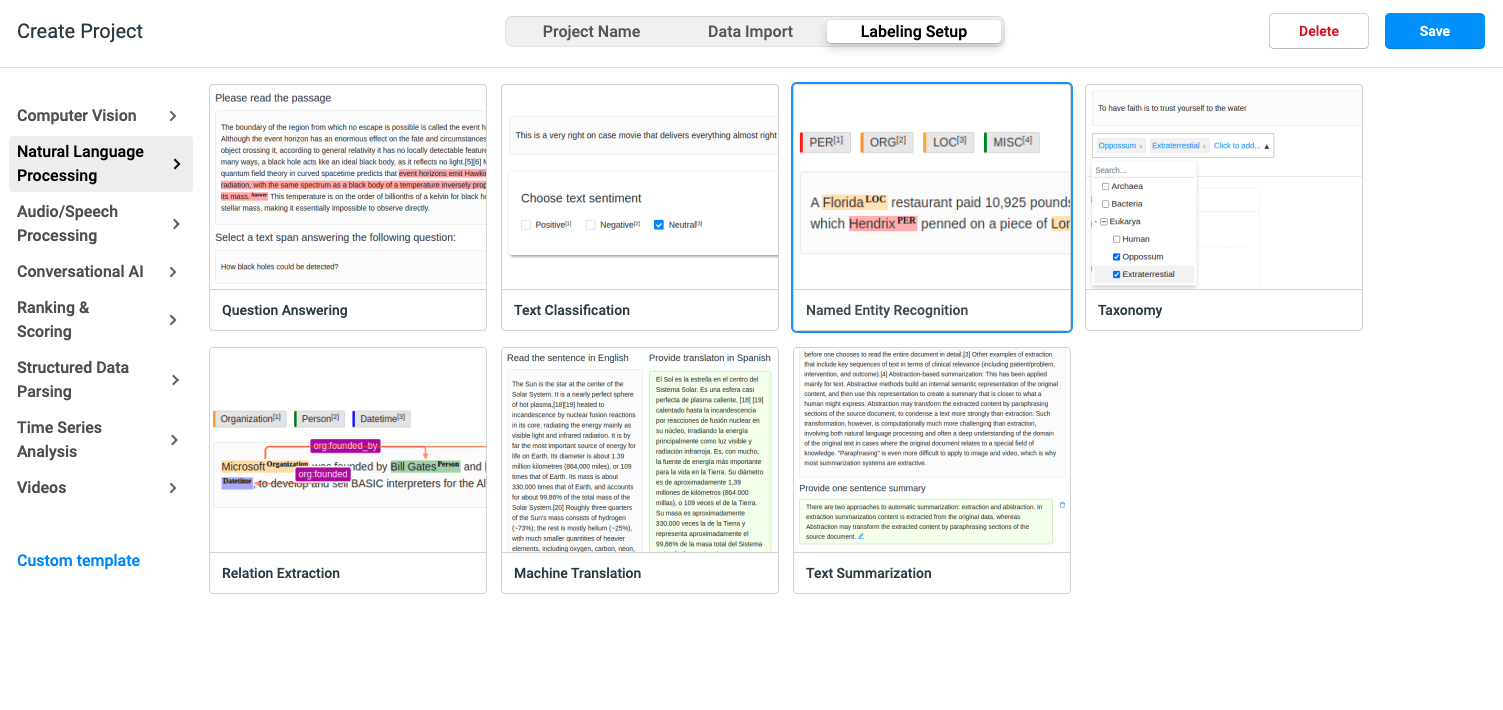Screen dimensions: 1503x710
Task: Expand Structured Data Parsing chevron
Action: [x=176, y=380]
